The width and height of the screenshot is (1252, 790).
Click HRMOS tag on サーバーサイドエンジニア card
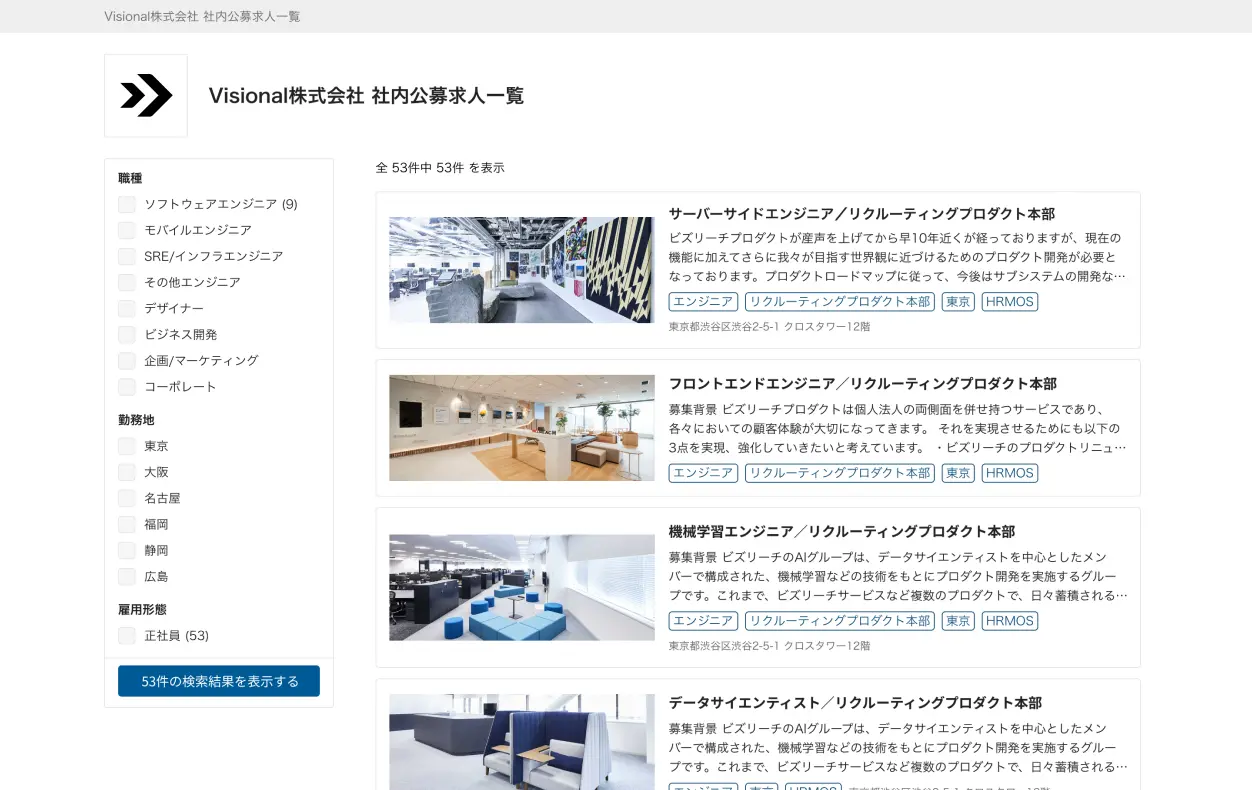coord(1010,302)
